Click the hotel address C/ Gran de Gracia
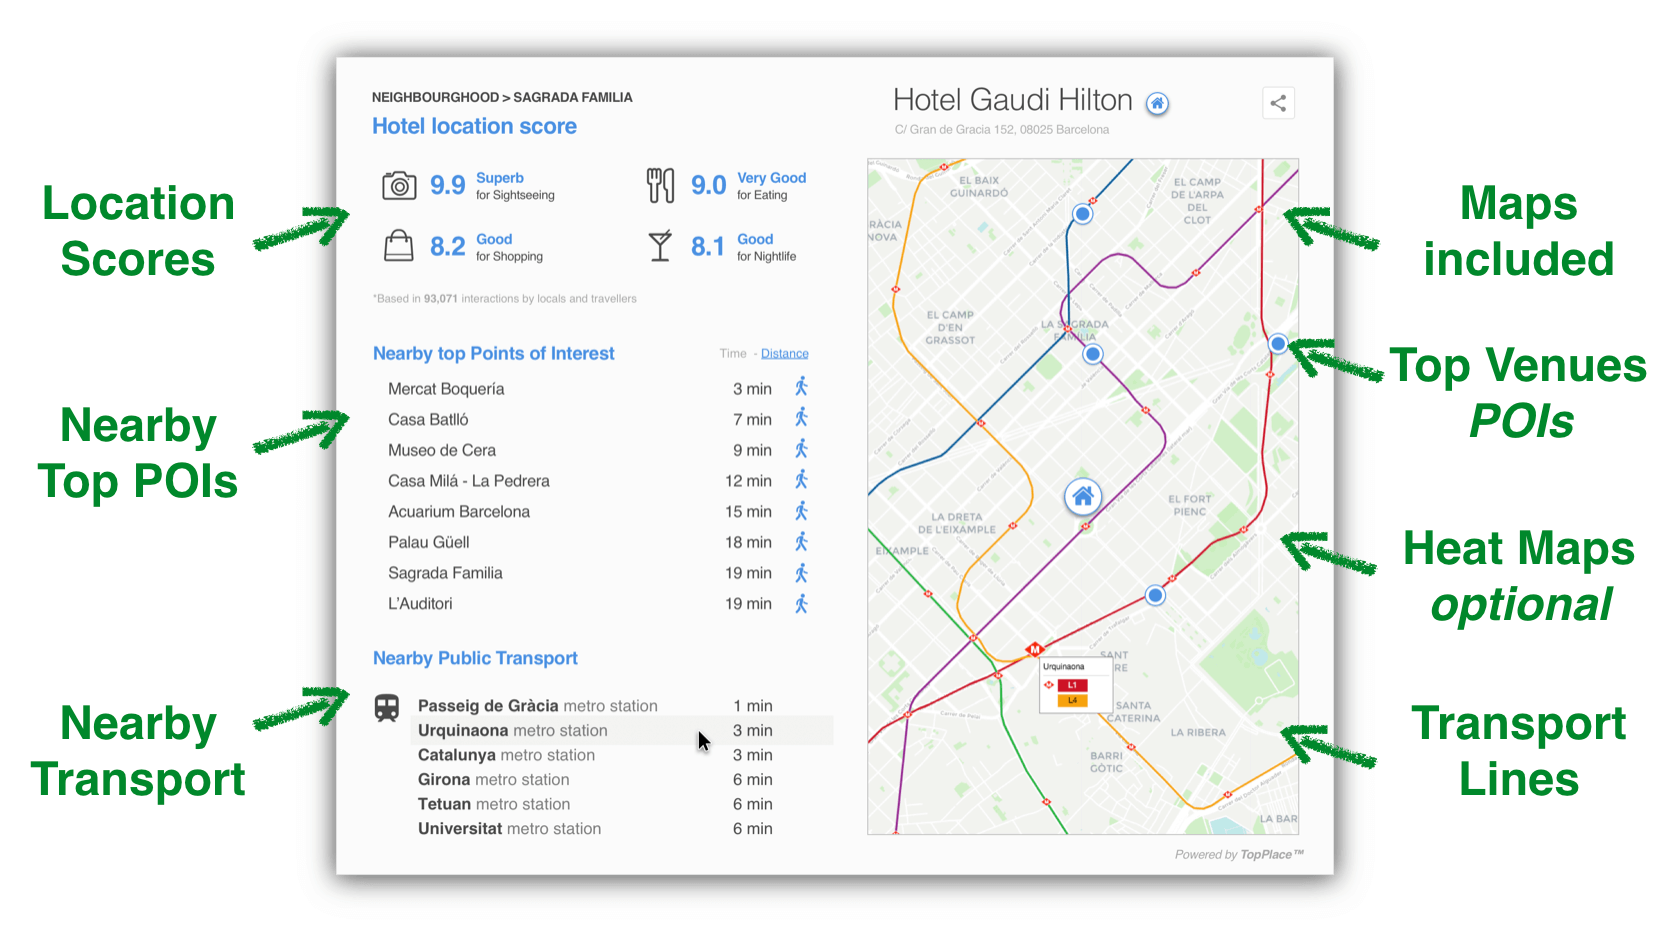The image size is (1680, 940). click(x=1002, y=130)
